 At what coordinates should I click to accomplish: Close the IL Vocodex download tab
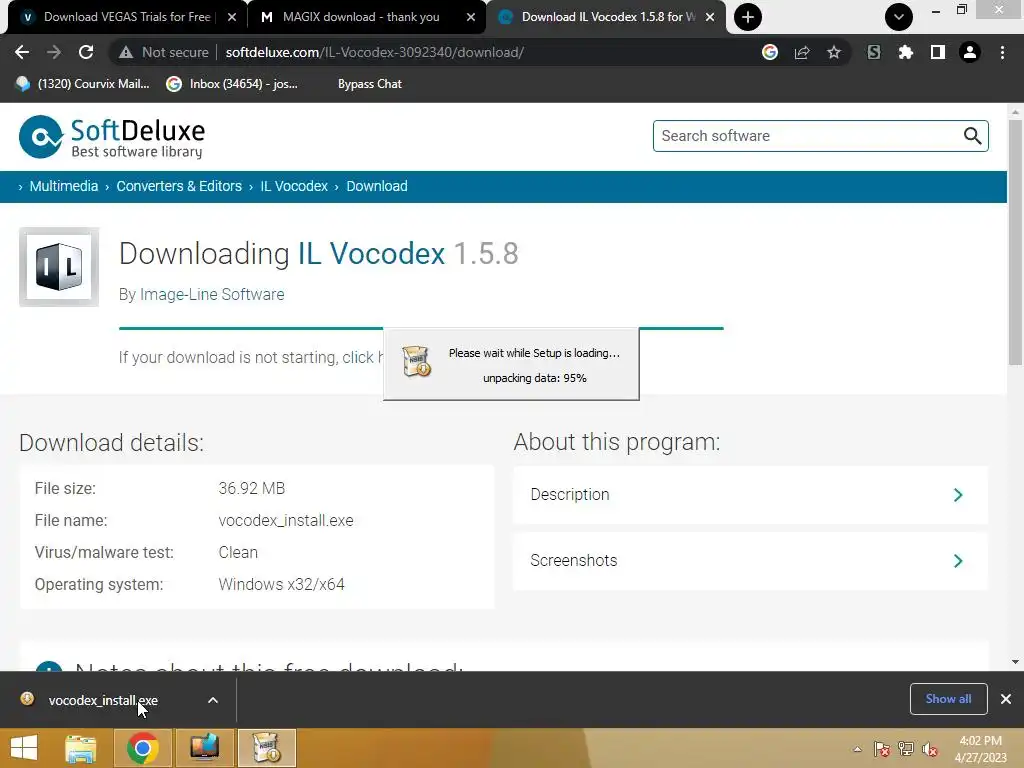[x=710, y=17]
